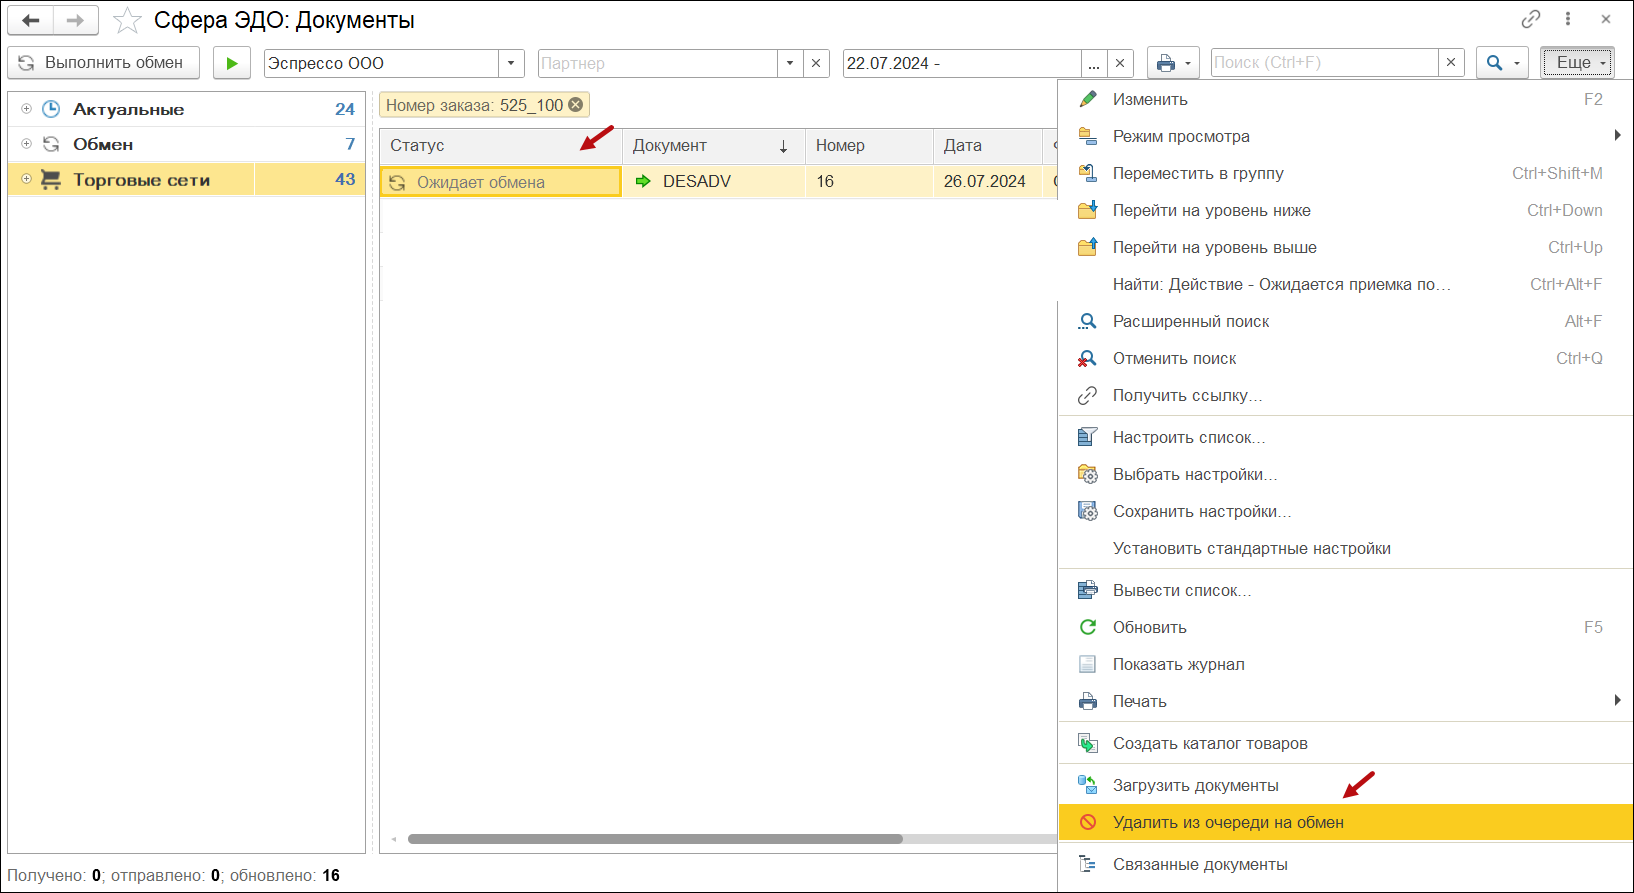Click the Отменить поиск icon
Viewport: 1634px width, 893px height.
[1088, 358]
